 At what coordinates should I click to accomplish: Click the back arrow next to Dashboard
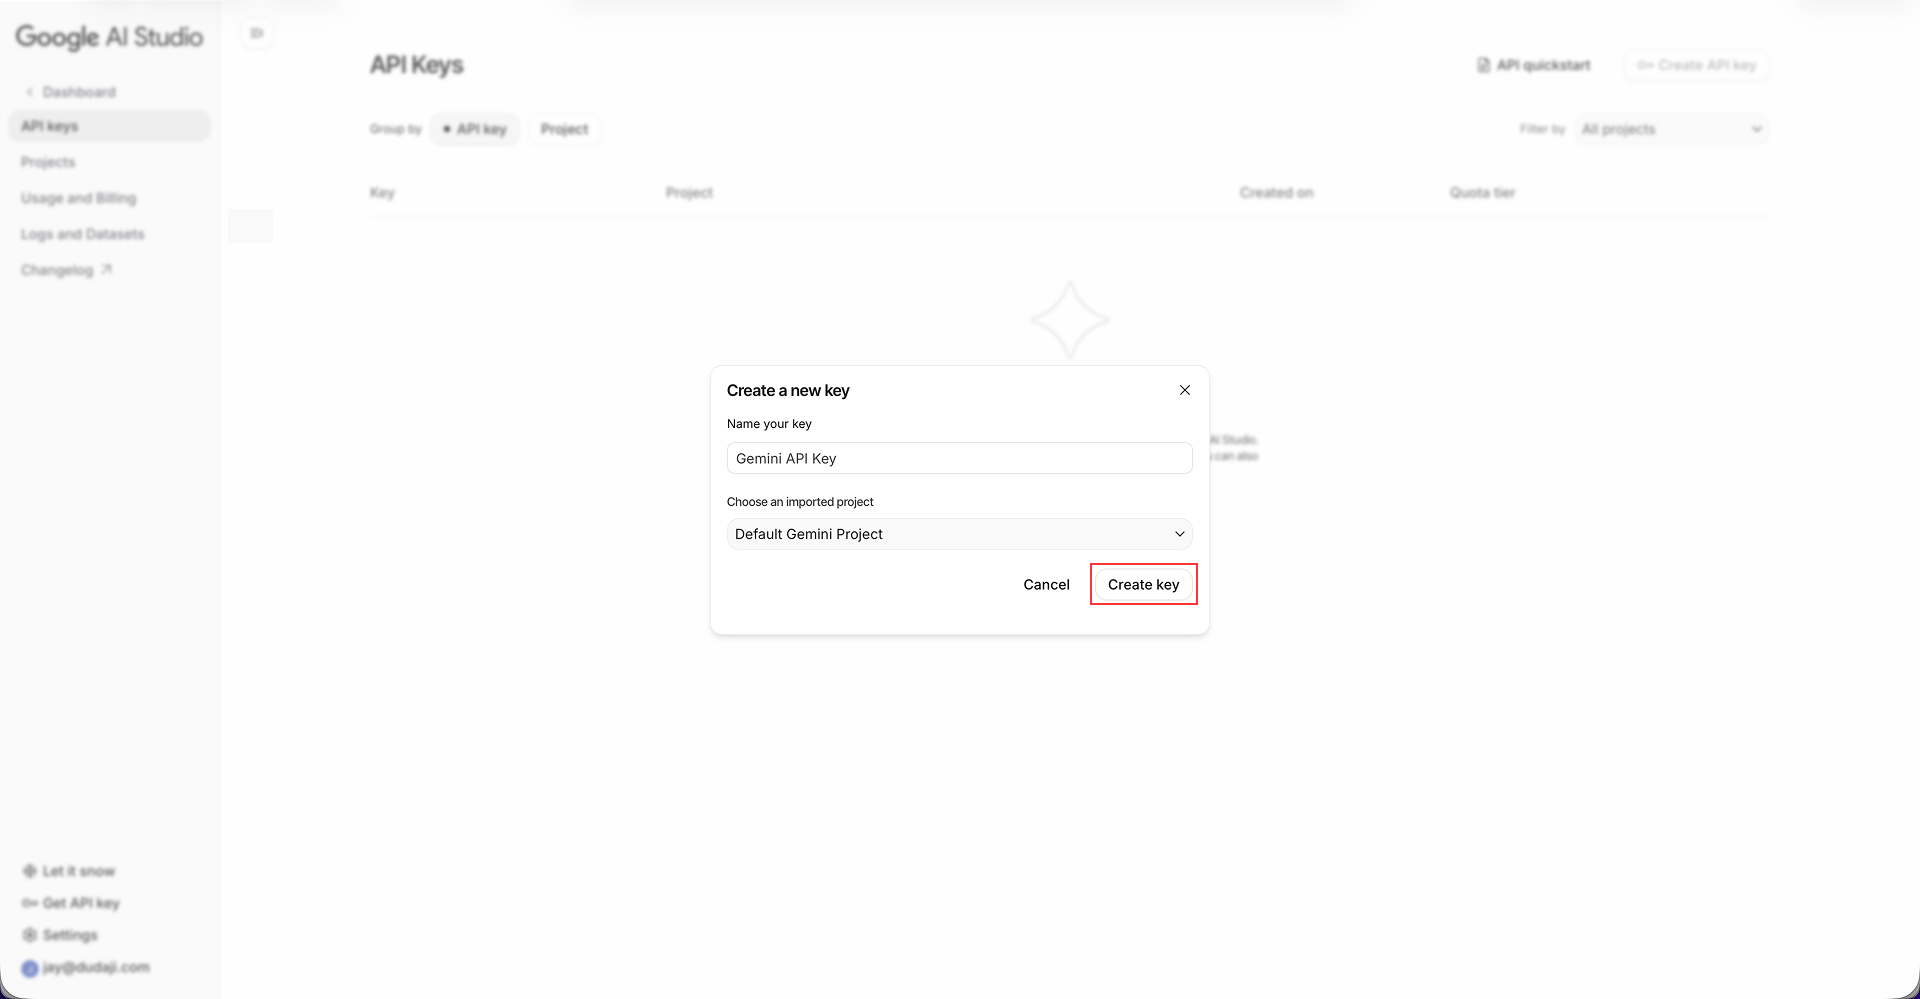tap(29, 91)
